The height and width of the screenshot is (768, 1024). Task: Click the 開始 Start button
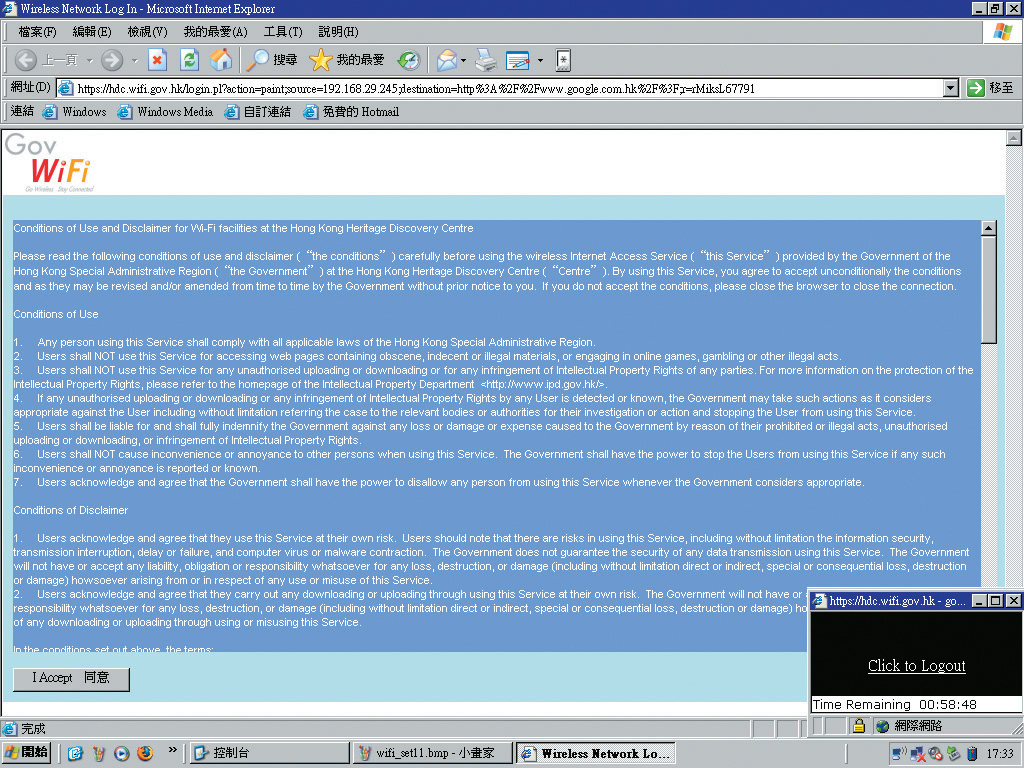pos(27,752)
